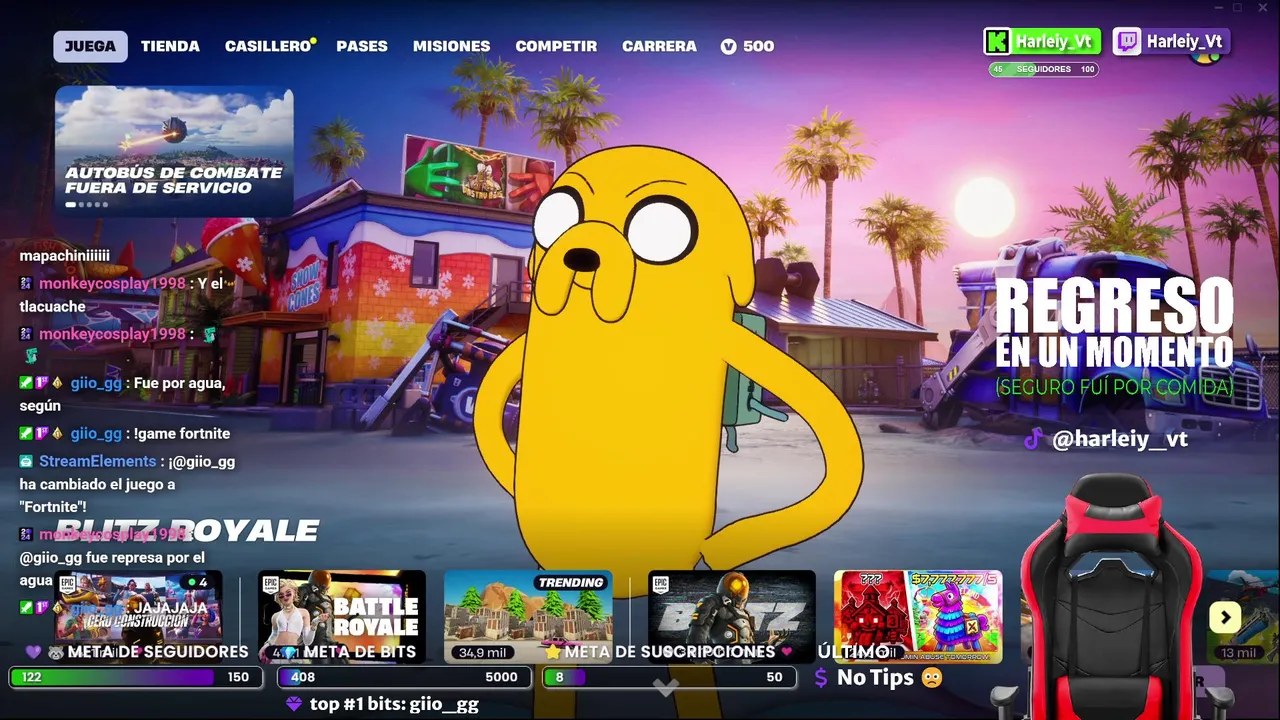Open the Autobús de Combate news banner
This screenshot has height=720, width=1280.
click(x=174, y=150)
